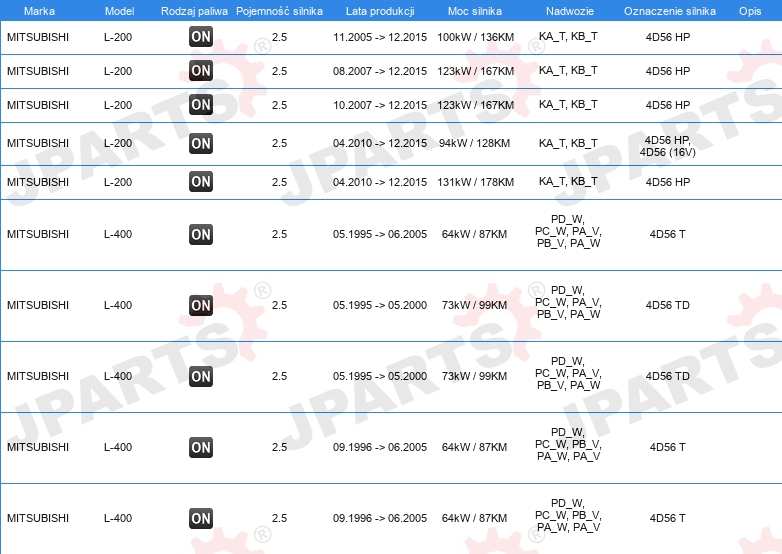
Task: Click the engine code 4D56 HP, 4D56 (16V)
Action: [x=667, y=146]
